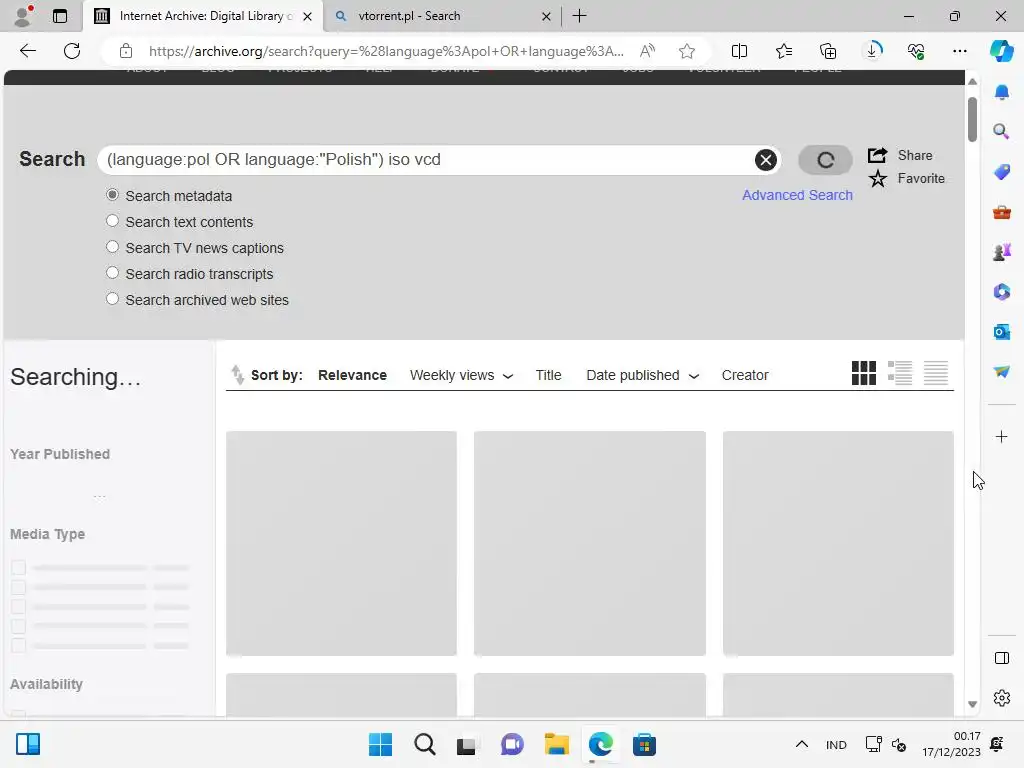The width and height of the screenshot is (1024, 768).
Task: Open sidebar search
Action: tap(1001, 131)
